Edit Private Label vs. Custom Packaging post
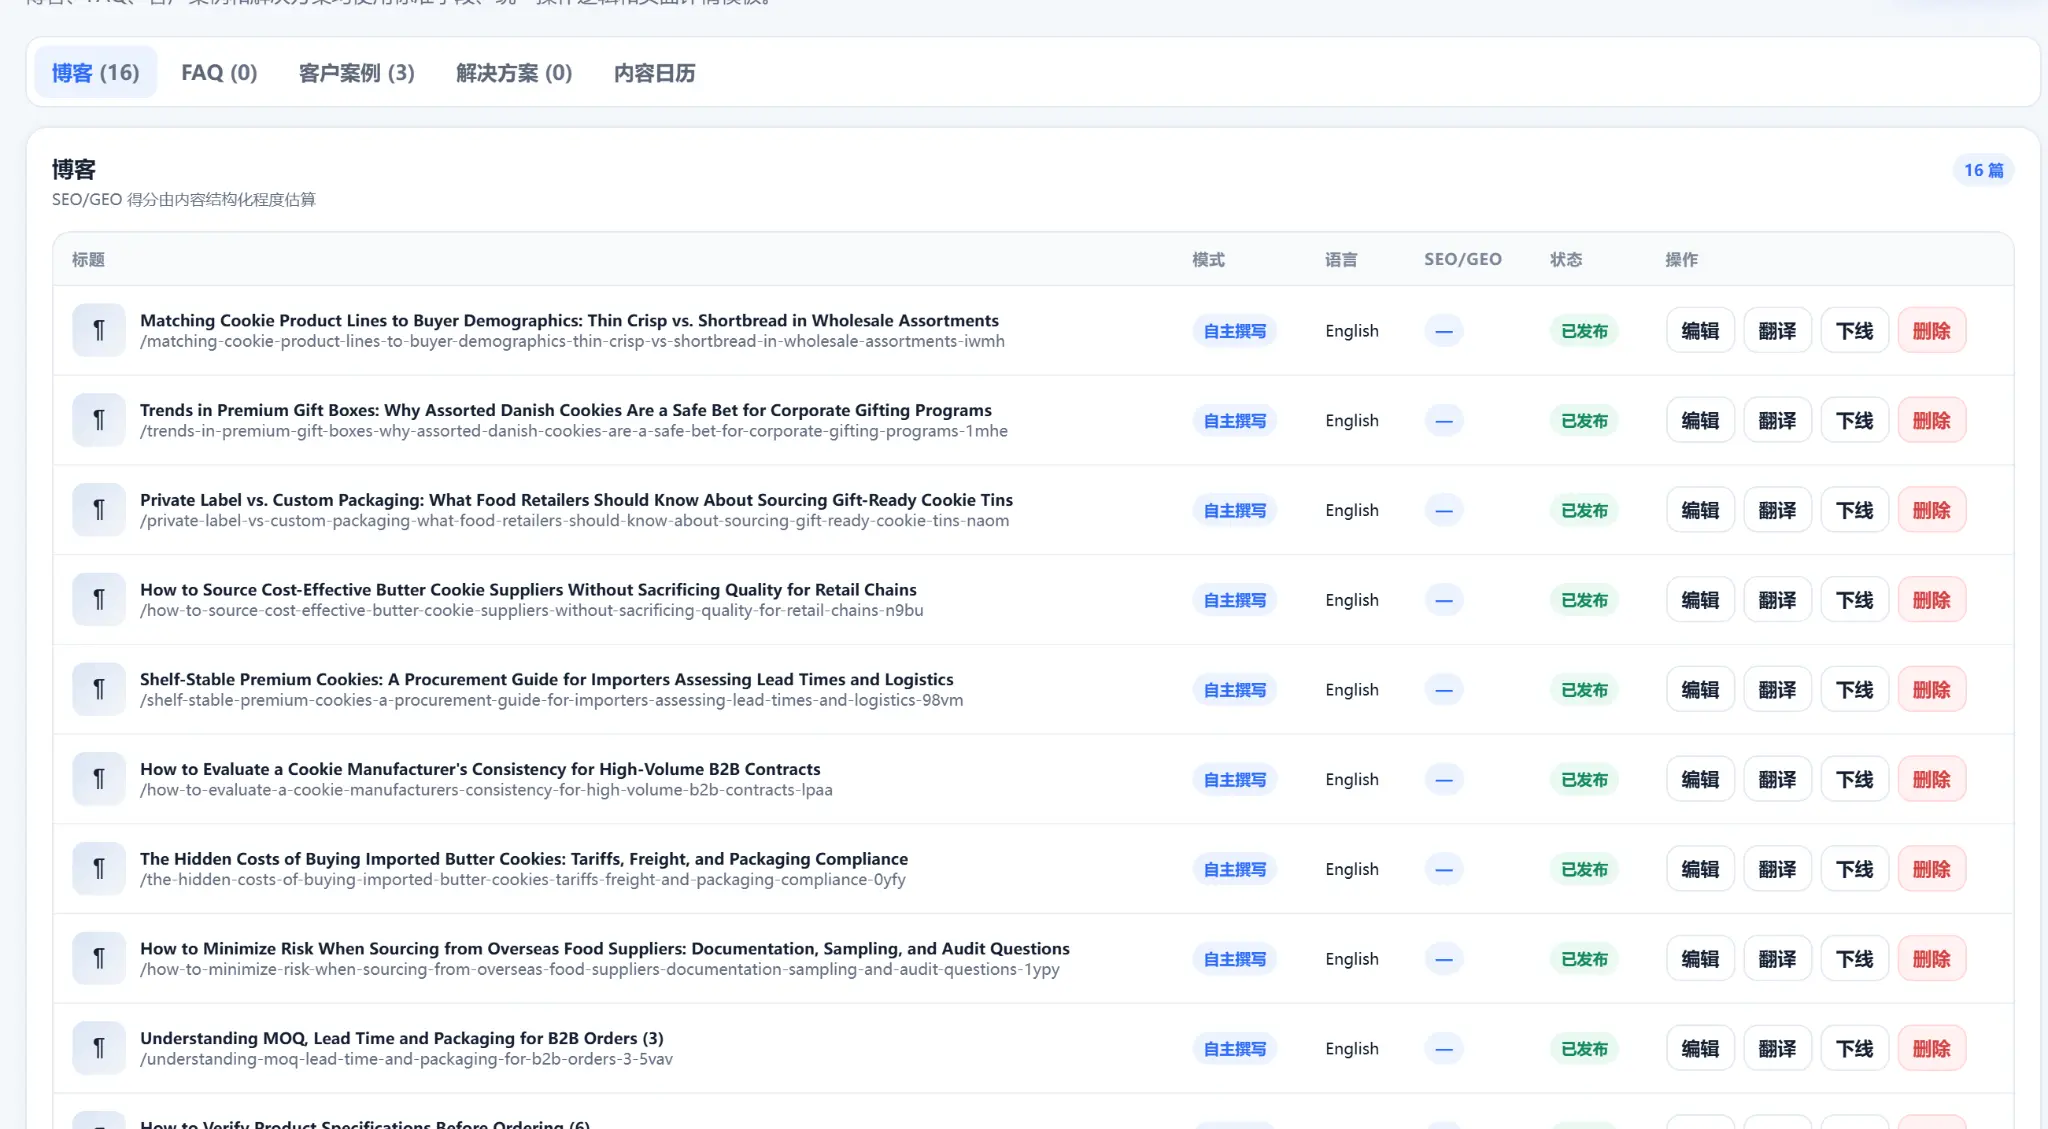The width and height of the screenshot is (2048, 1129). [1700, 510]
